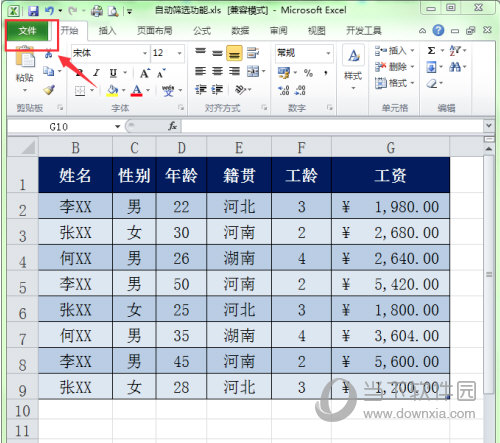The image size is (500, 443).
Task: Click the 插入 cells button
Action: tap(395, 51)
